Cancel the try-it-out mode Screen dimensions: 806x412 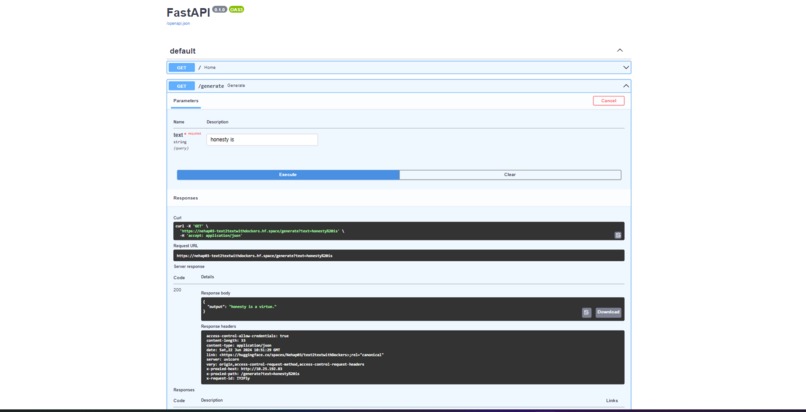(609, 101)
